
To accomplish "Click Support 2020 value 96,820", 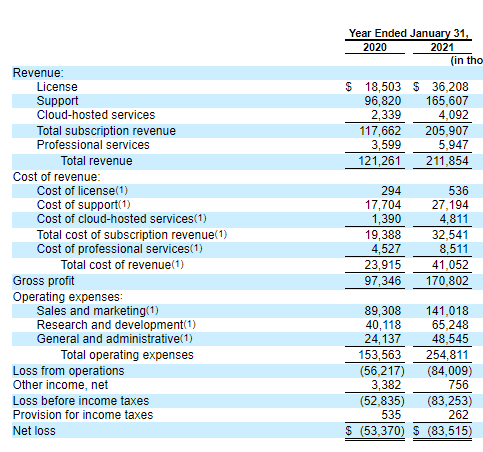I will click(x=383, y=101).
